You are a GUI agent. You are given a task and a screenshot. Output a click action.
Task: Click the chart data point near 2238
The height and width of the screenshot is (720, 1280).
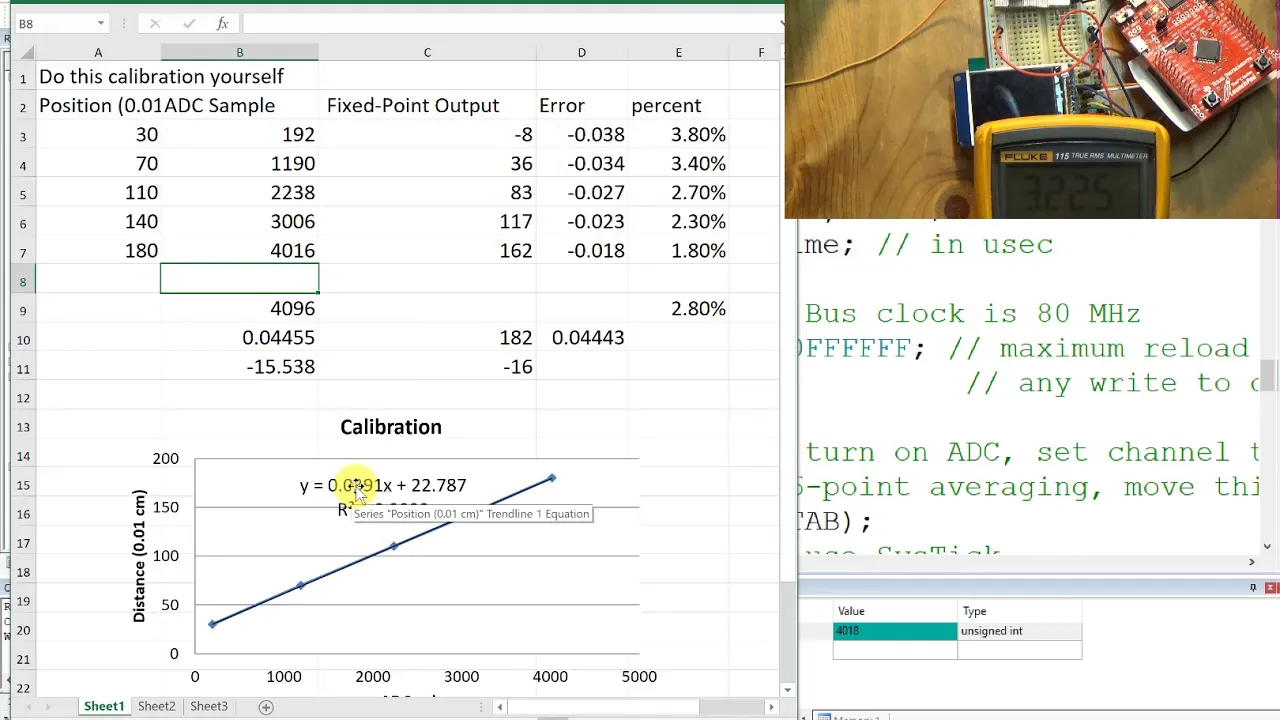(394, 546)
